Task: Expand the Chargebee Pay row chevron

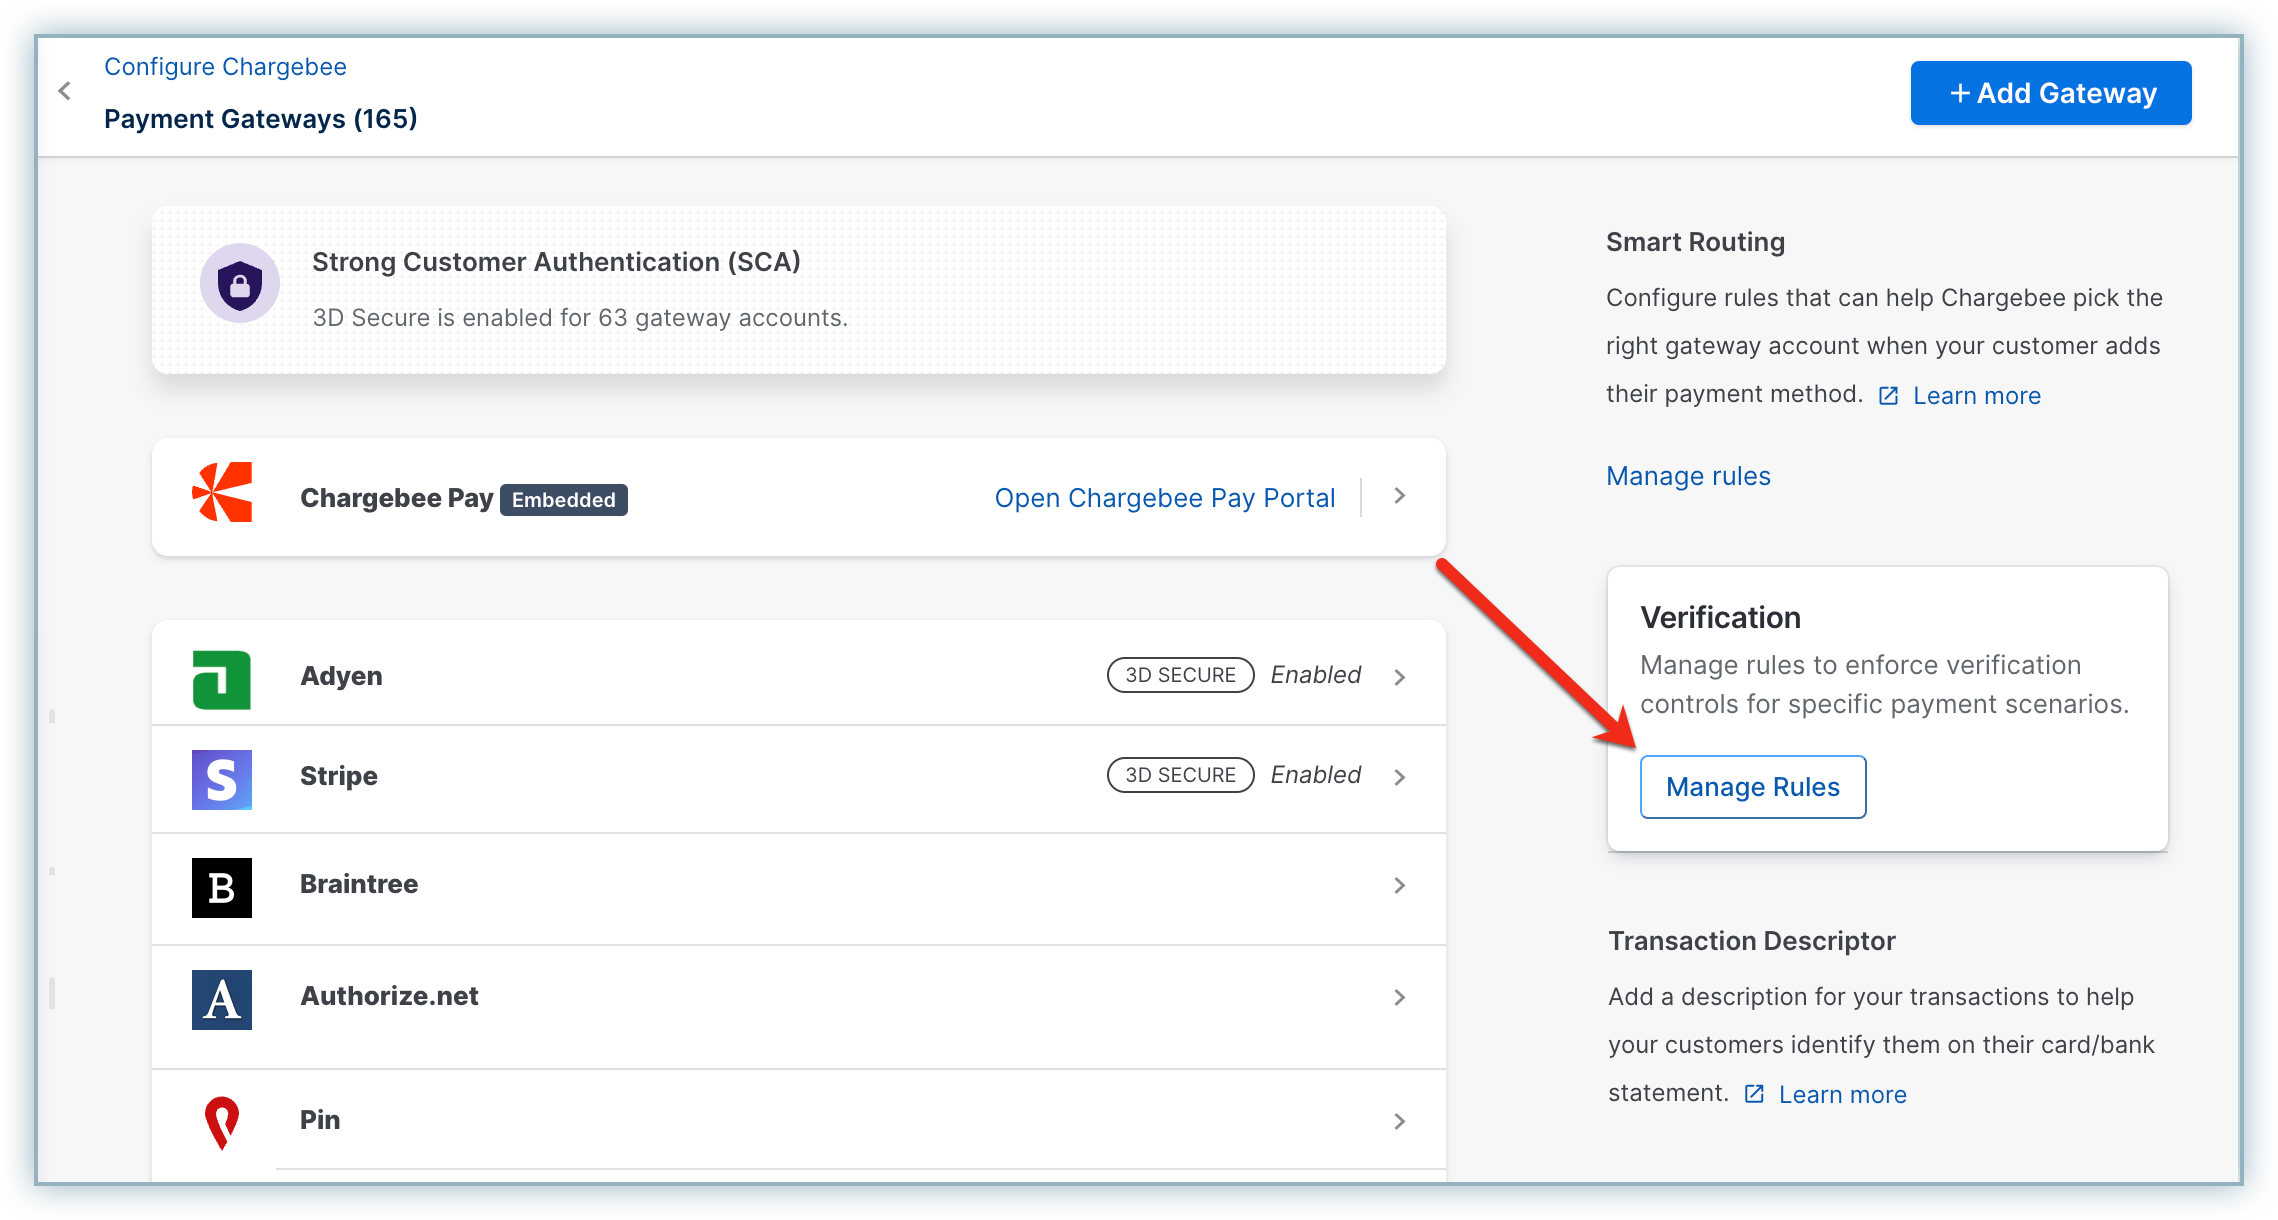Action: click(x=1400, y=496)
